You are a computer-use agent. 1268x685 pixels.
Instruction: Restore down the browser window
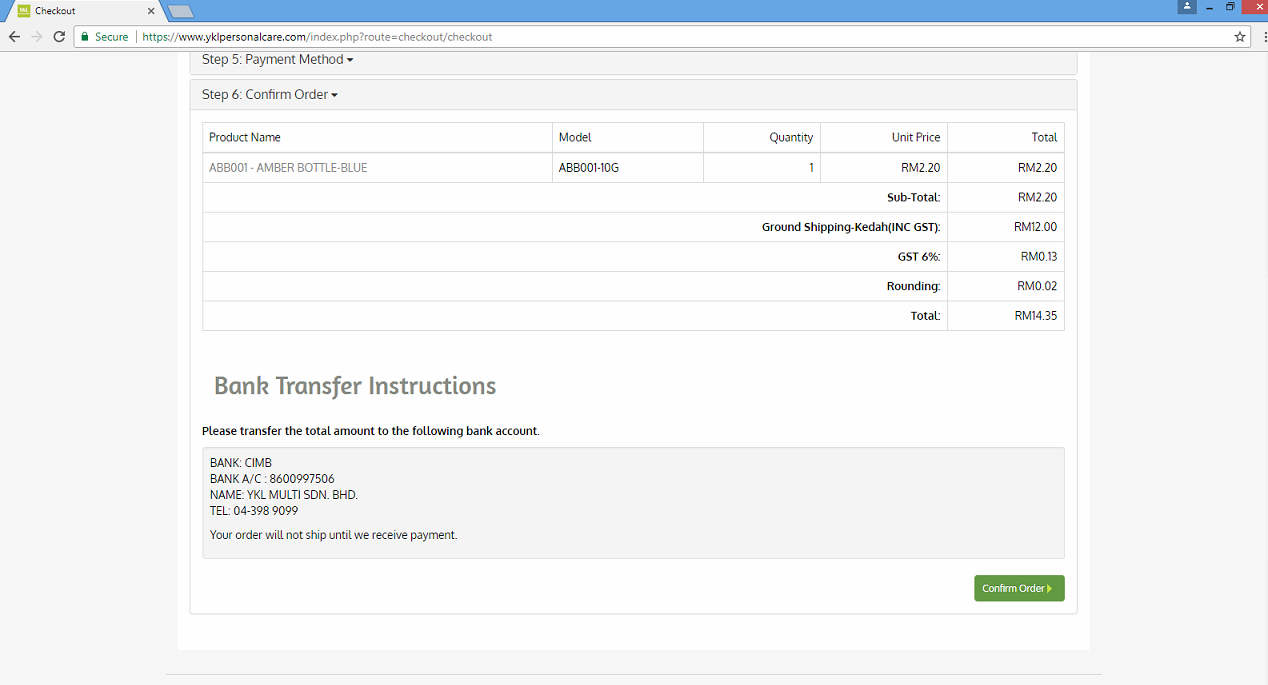[x=1231, y=7]
